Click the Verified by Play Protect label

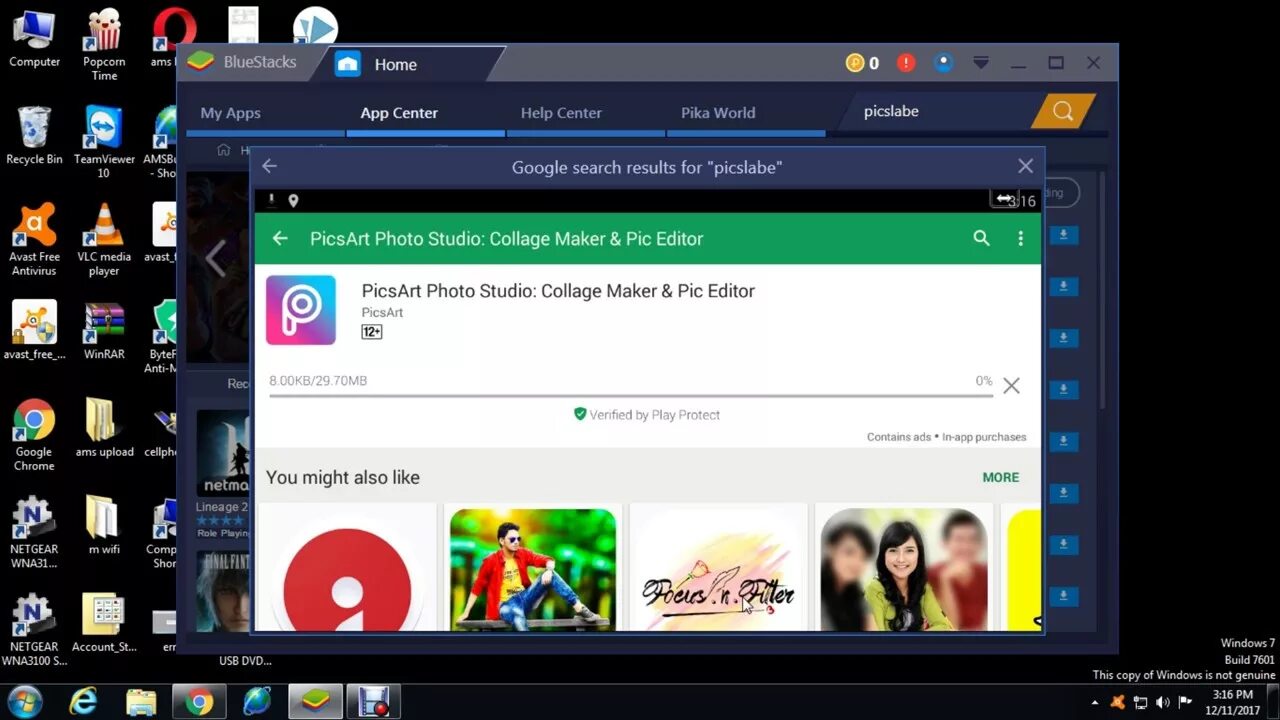click(647, 414)
